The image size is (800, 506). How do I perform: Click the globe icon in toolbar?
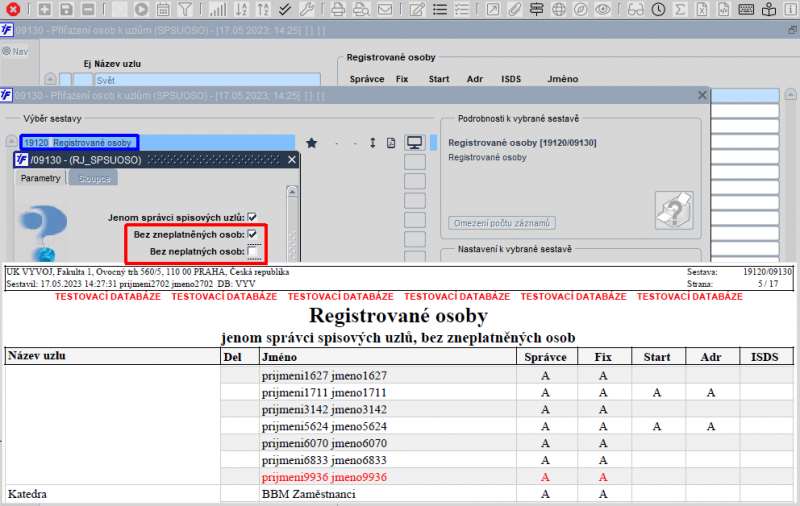(x=559, y=9)
